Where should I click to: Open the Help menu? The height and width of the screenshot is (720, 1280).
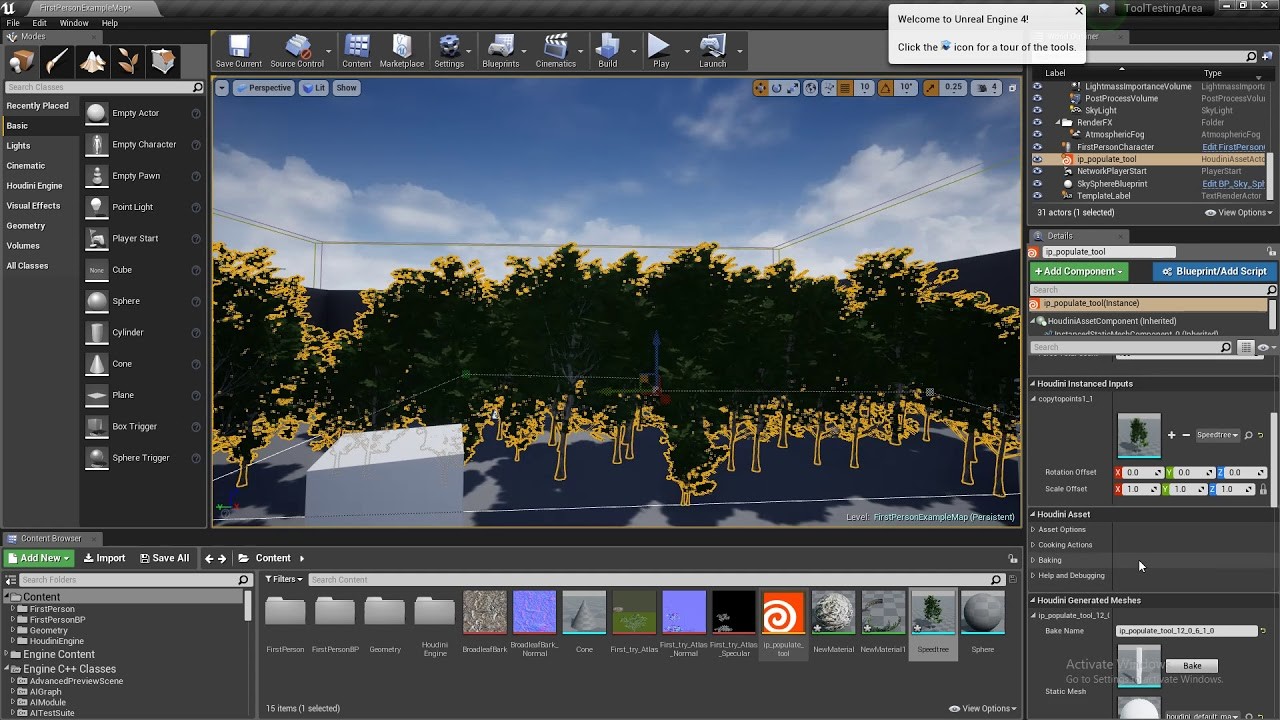point(109,22)
